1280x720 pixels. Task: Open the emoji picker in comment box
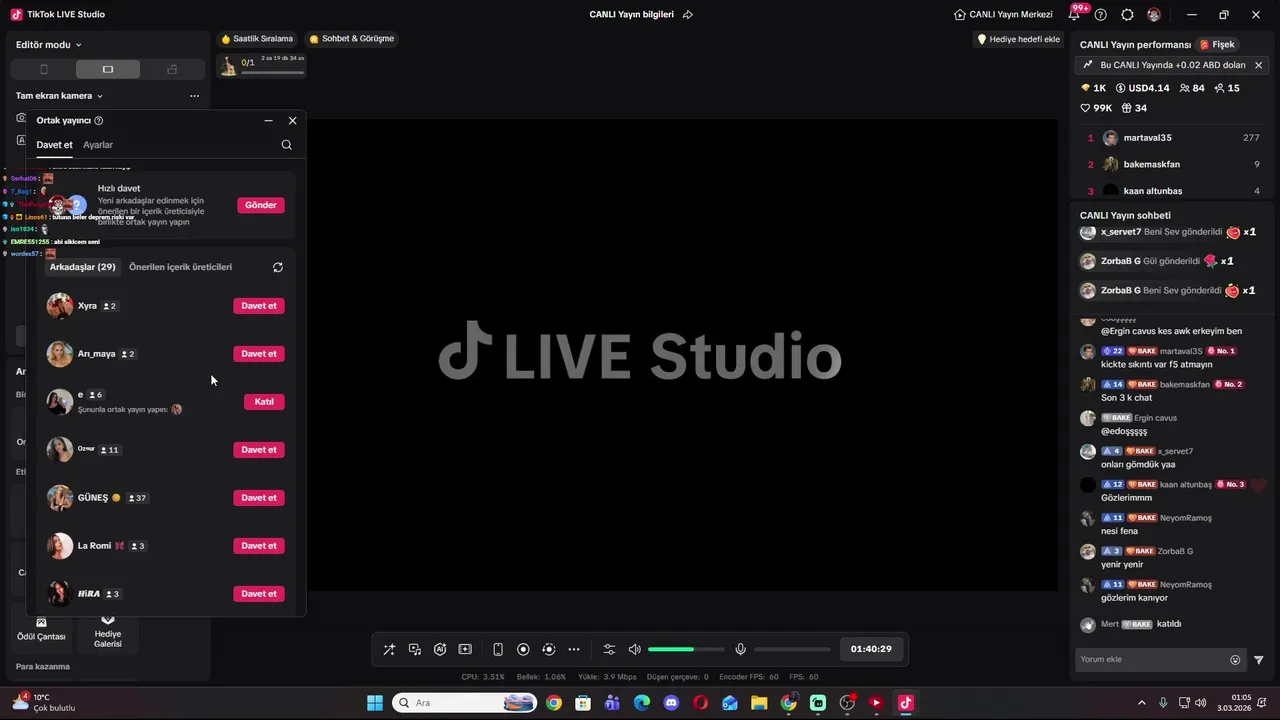coord(1235,660)
